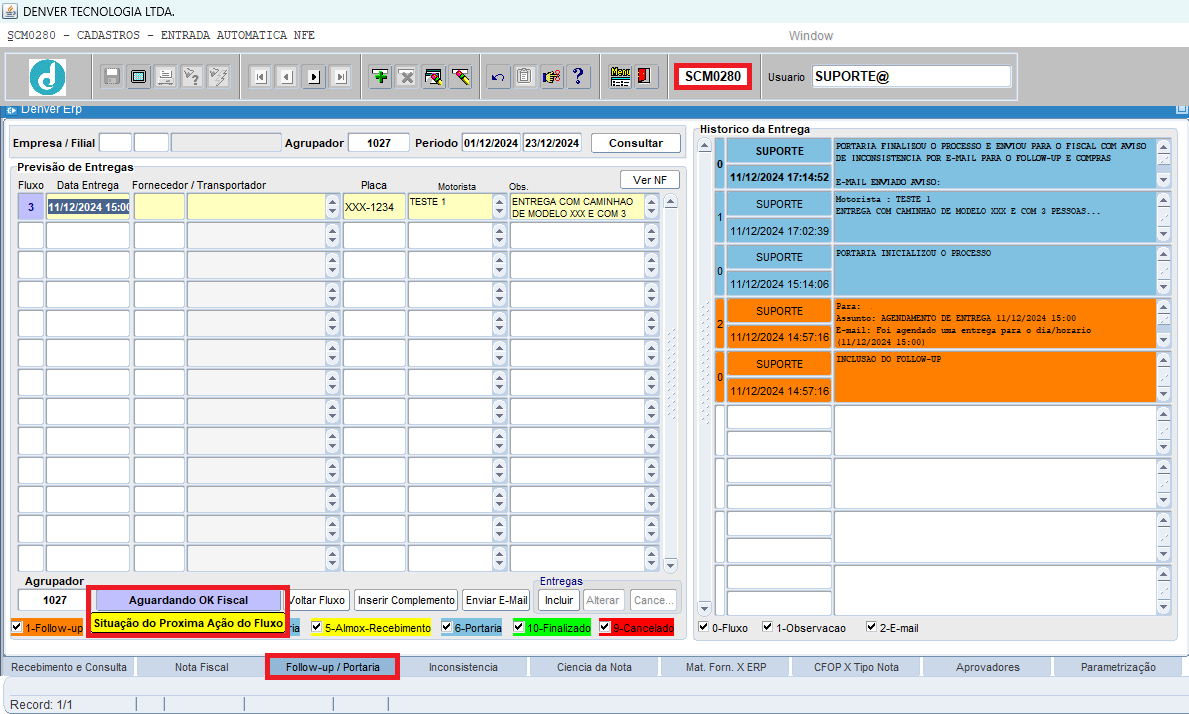1189x714 pixels.
Task: Open the Recebimento e Consulta tab
Action: click(68, 667)
